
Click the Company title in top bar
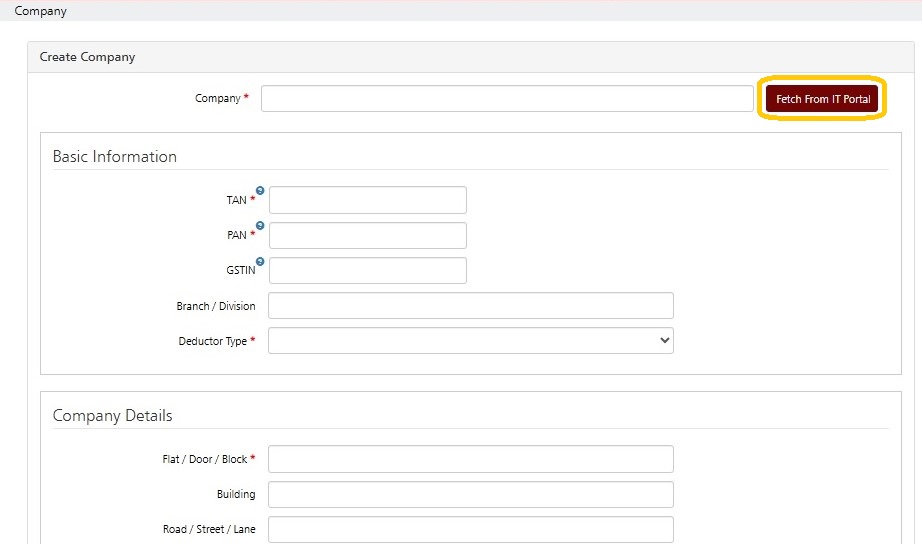coord(40,11)
